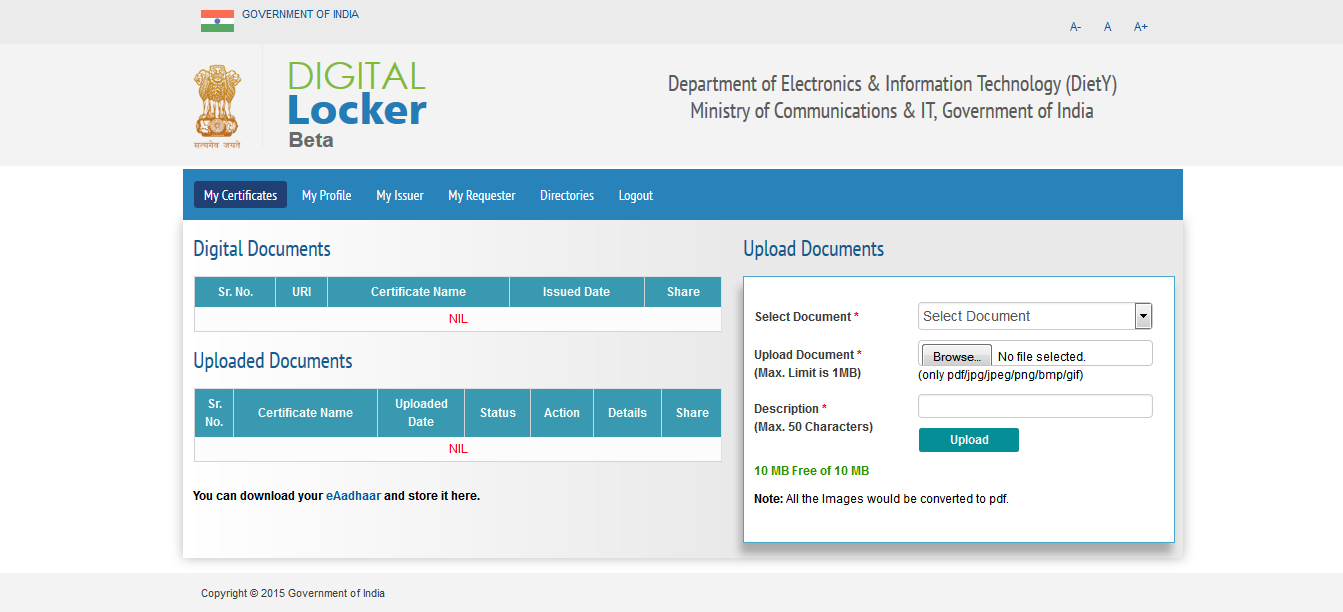Click the dropdown arrow of Select Document
The width and height of the screenshot is (1343, 612).
pyautogui.click(x=1143, y=316)
